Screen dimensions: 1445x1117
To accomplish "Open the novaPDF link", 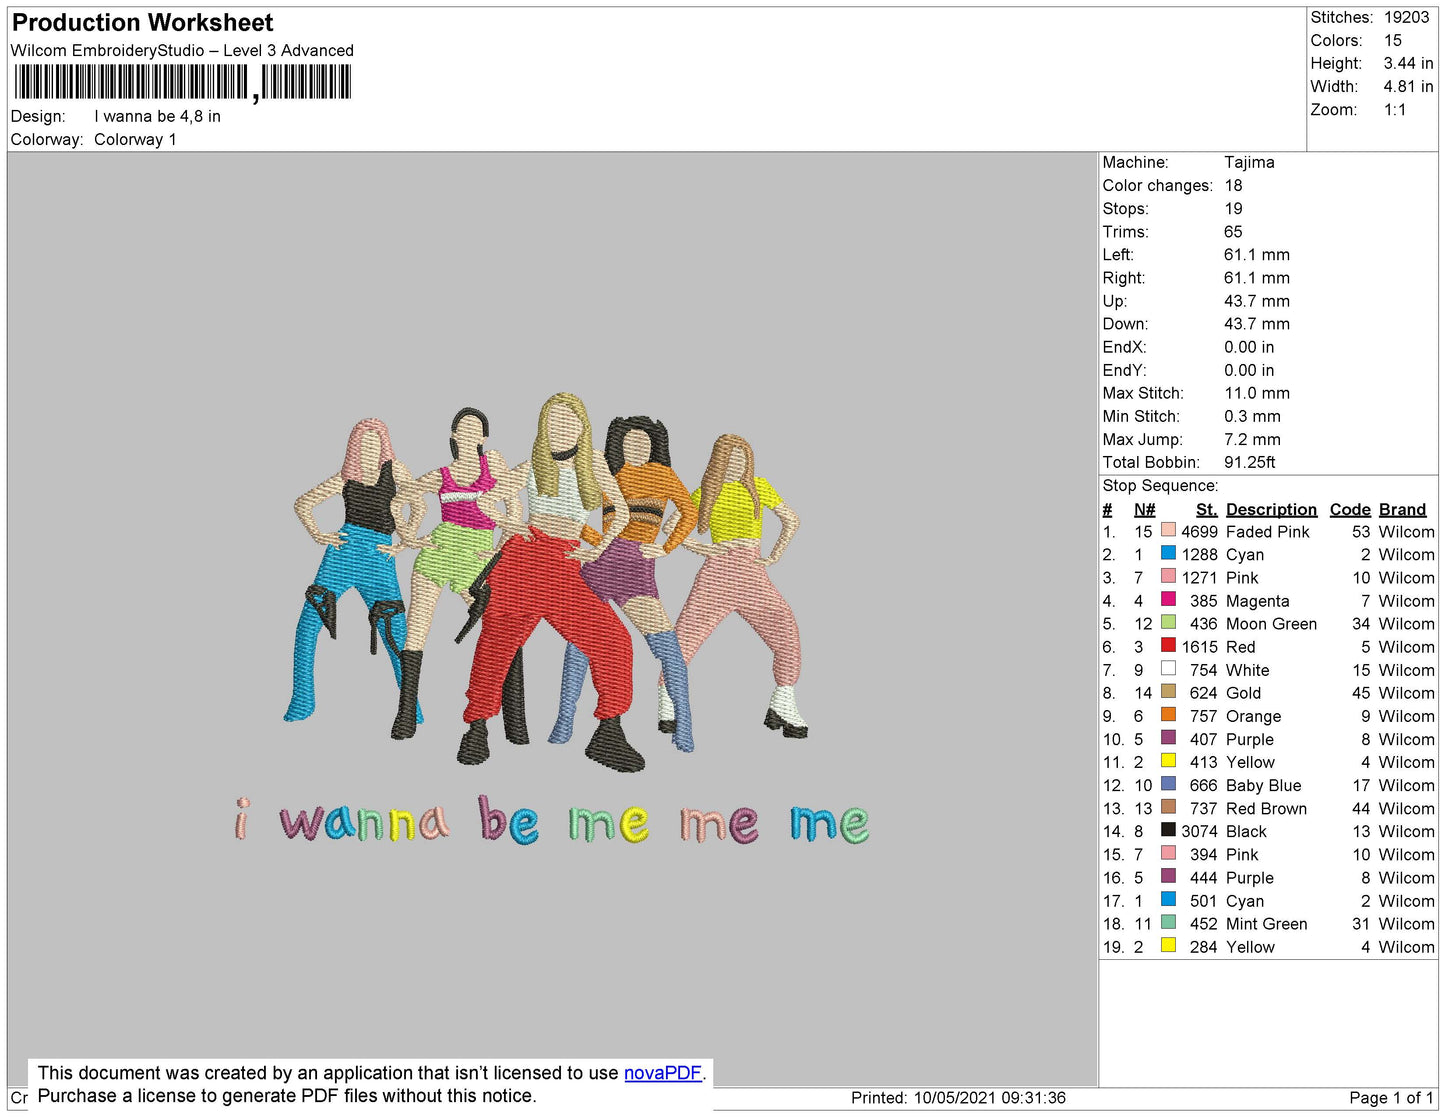I will (663, 1073).
